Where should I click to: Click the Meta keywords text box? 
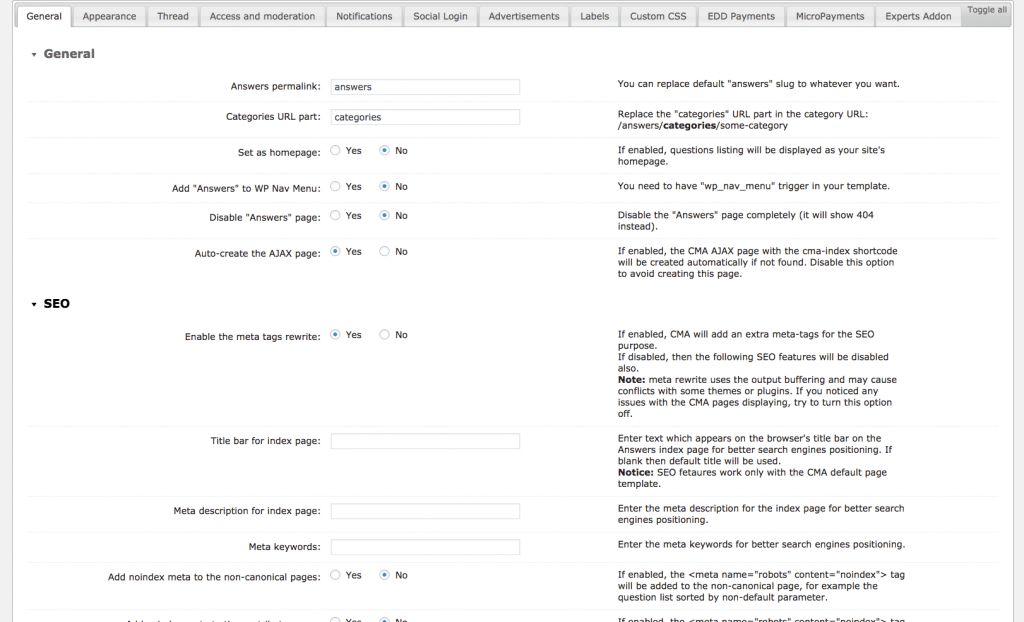(x=424, y=546)
